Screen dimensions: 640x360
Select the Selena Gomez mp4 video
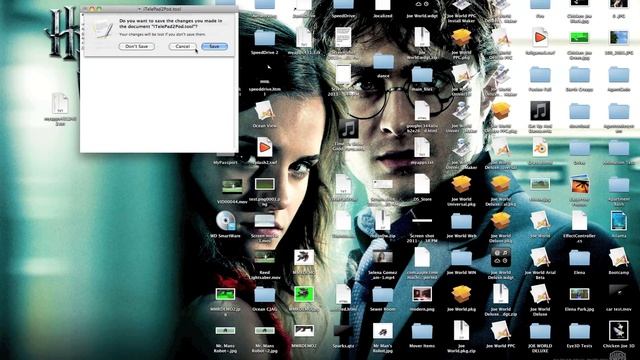point(382,258)
